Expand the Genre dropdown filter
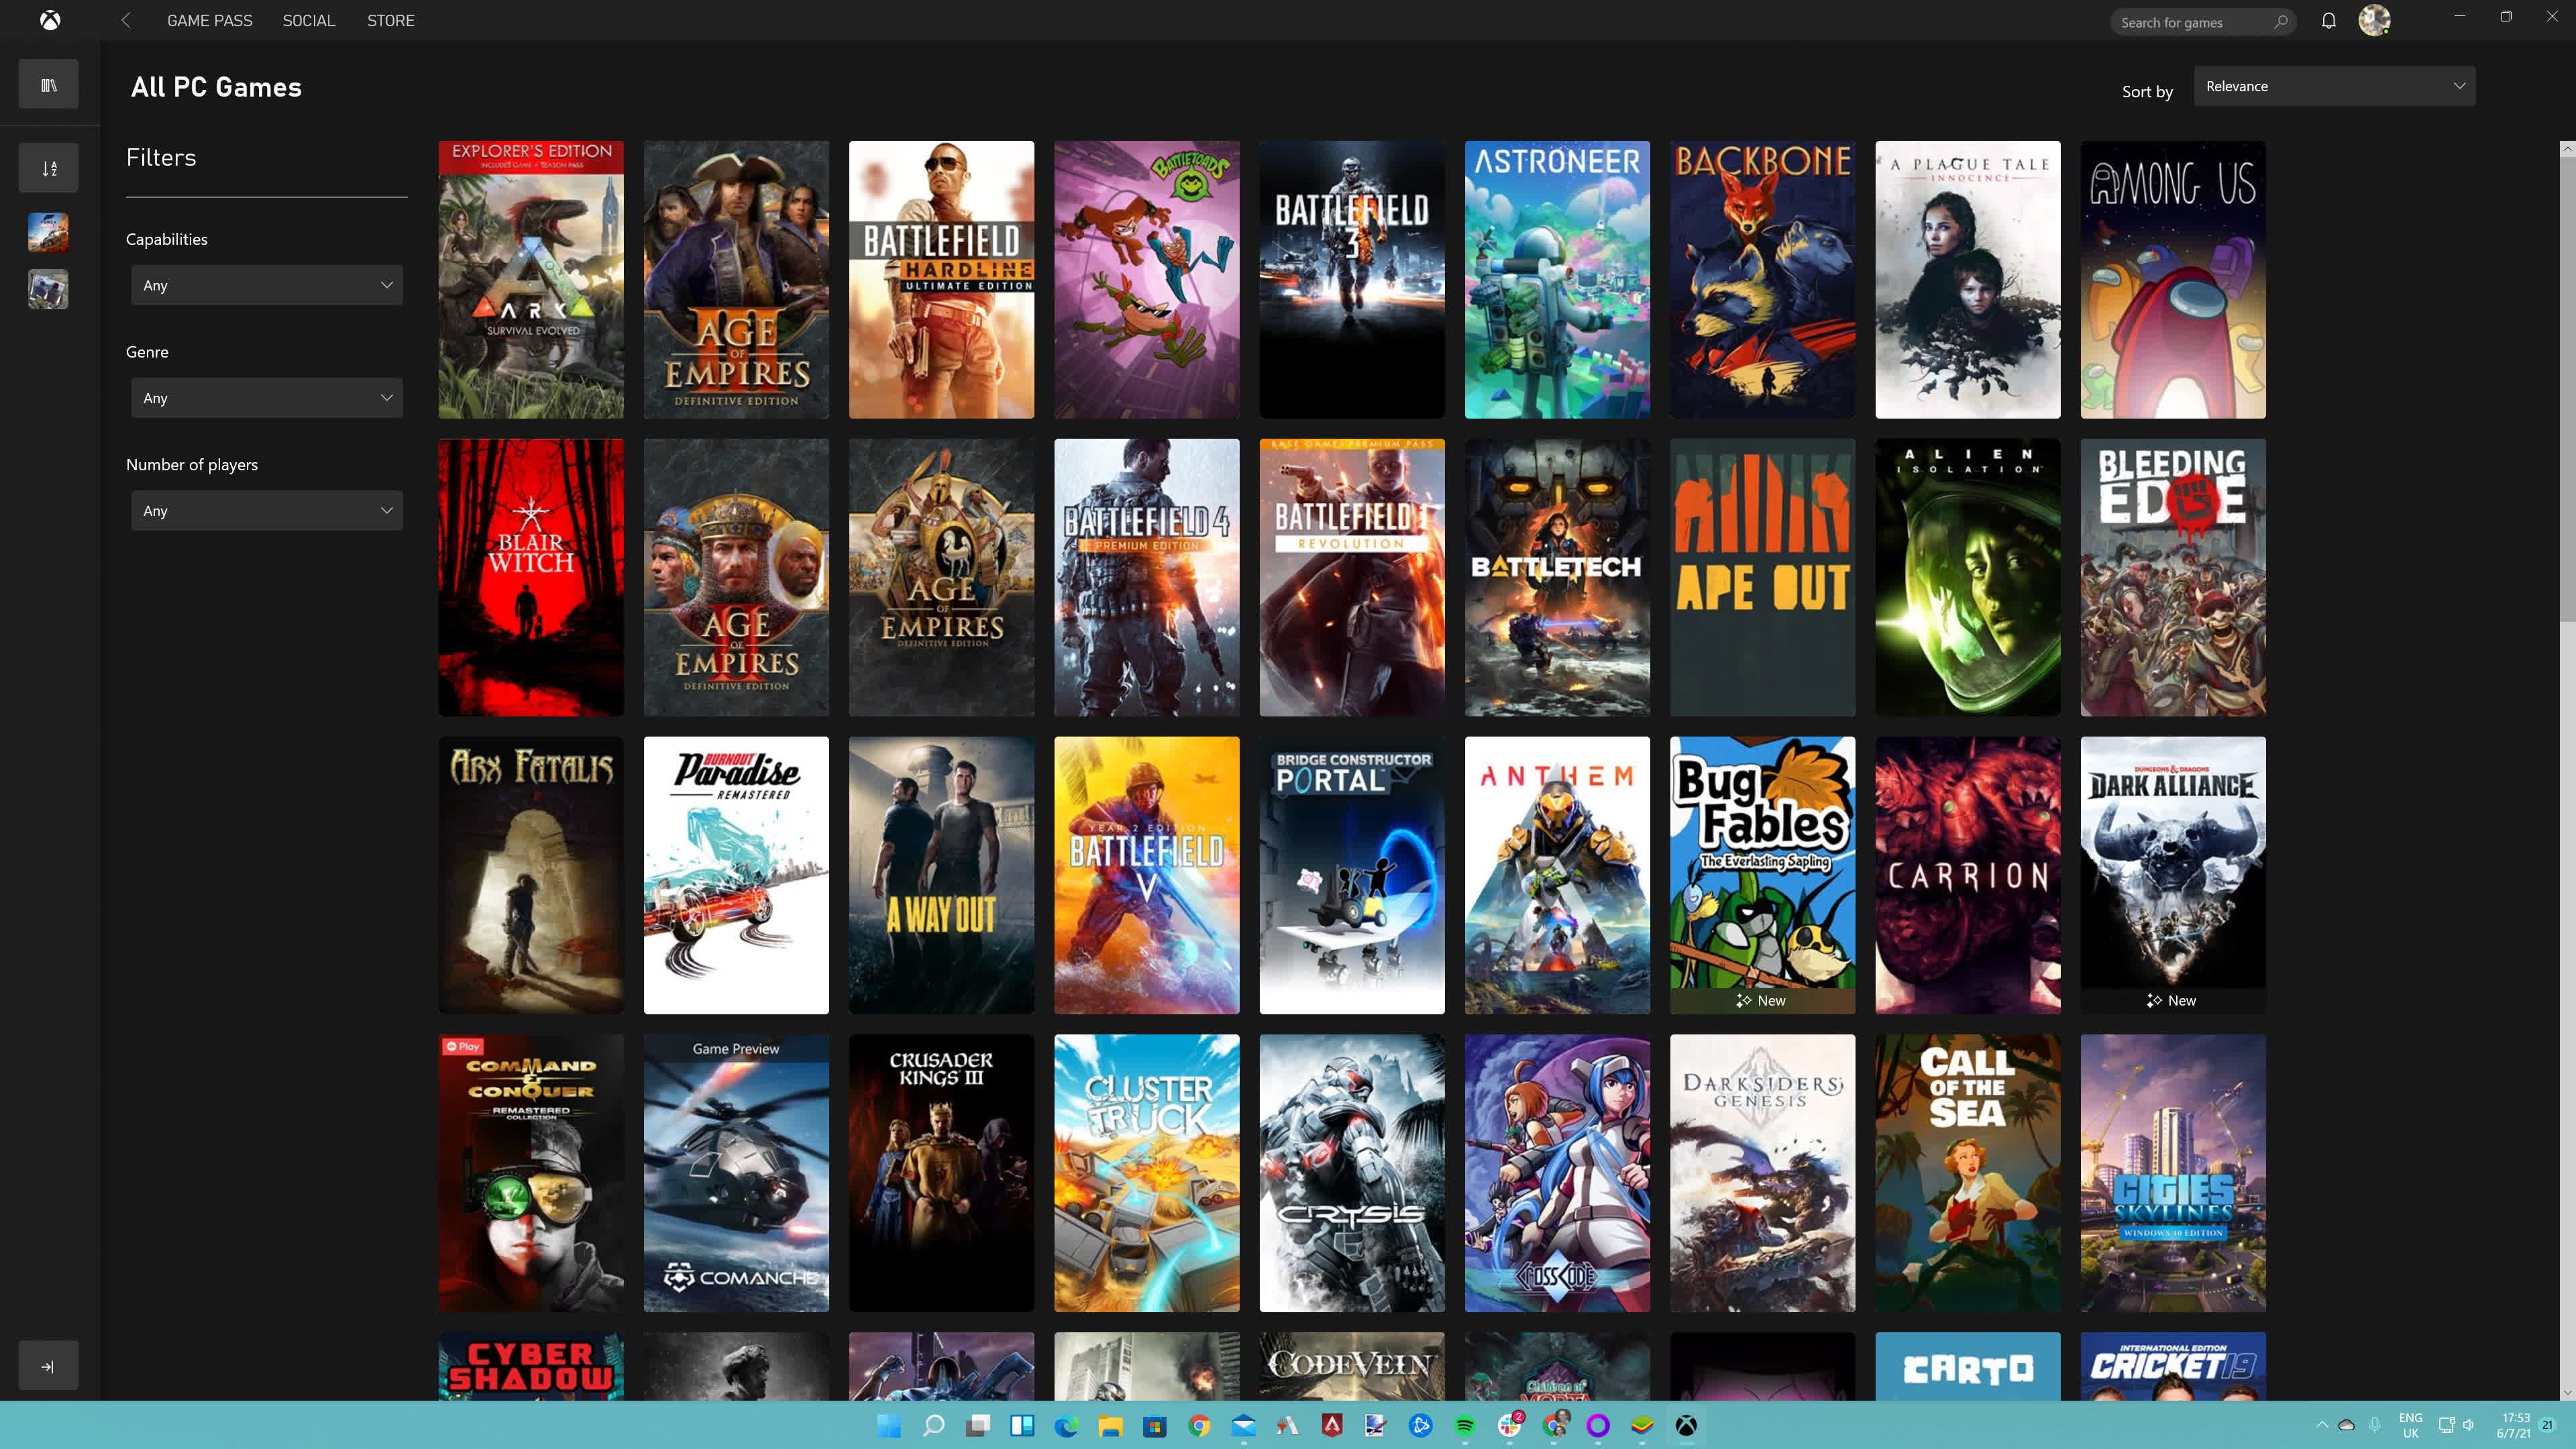2576x1449 pixels. tap(266, 398)
